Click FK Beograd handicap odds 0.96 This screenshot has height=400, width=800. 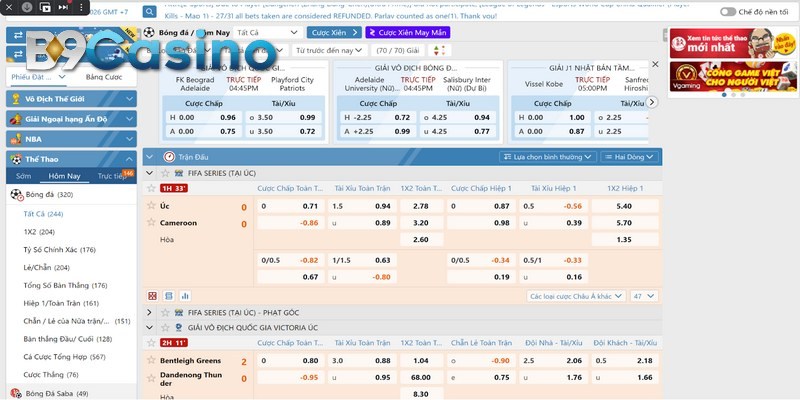[203, 117]
